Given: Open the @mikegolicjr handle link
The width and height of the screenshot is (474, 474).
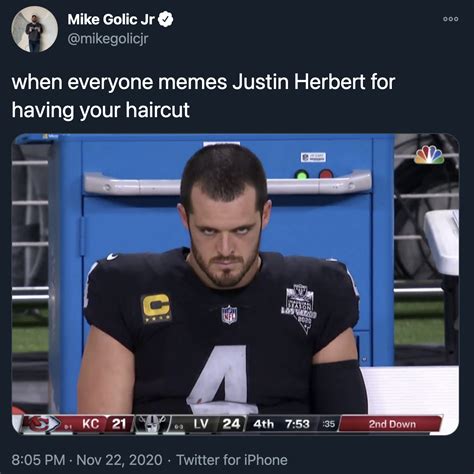Looking at the screenshot, I should coord(108,39).
